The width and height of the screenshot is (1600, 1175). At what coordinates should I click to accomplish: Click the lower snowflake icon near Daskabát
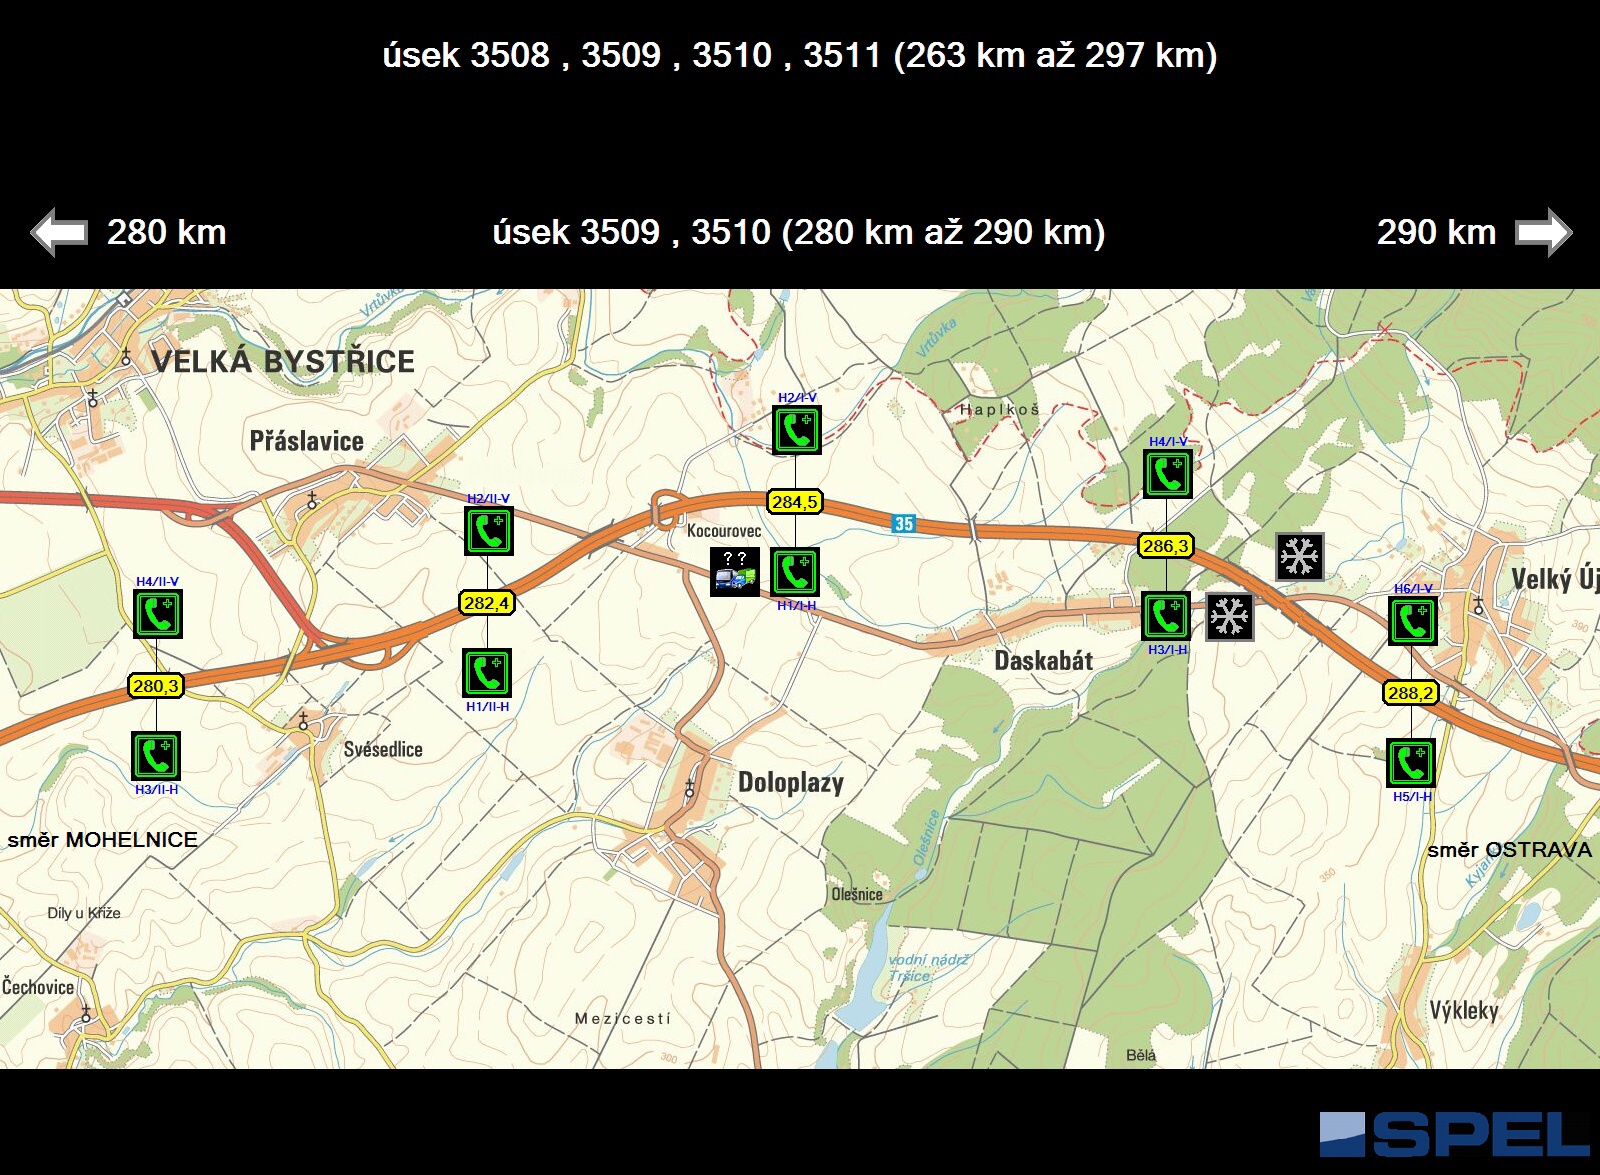1229,617
